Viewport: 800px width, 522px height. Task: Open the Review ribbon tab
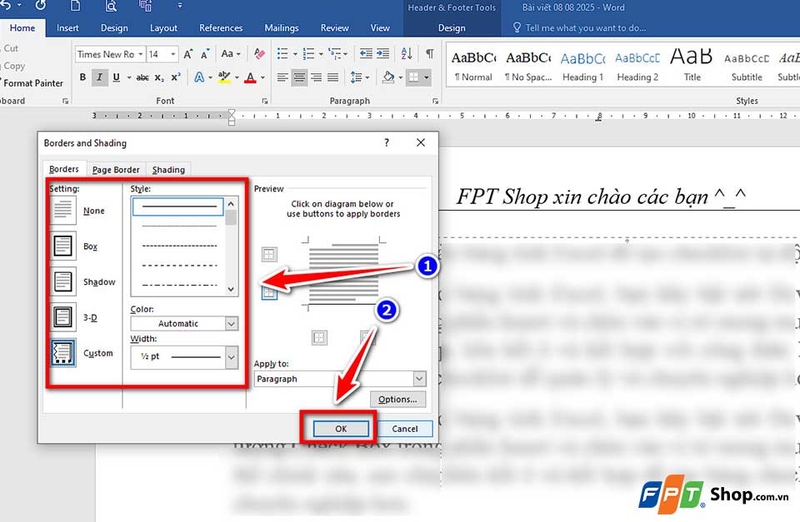click(x=334, y=28)
